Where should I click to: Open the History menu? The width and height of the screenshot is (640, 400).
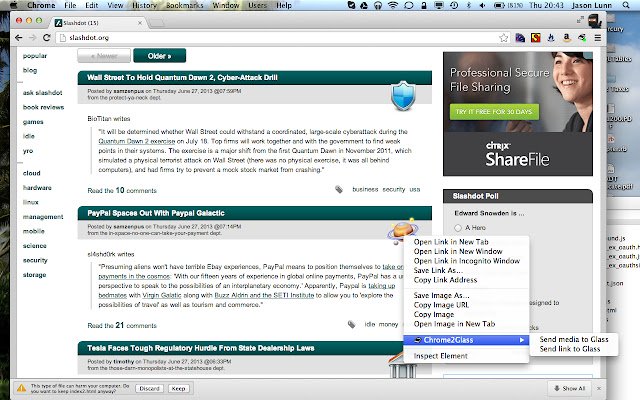[x=144, y=5]
